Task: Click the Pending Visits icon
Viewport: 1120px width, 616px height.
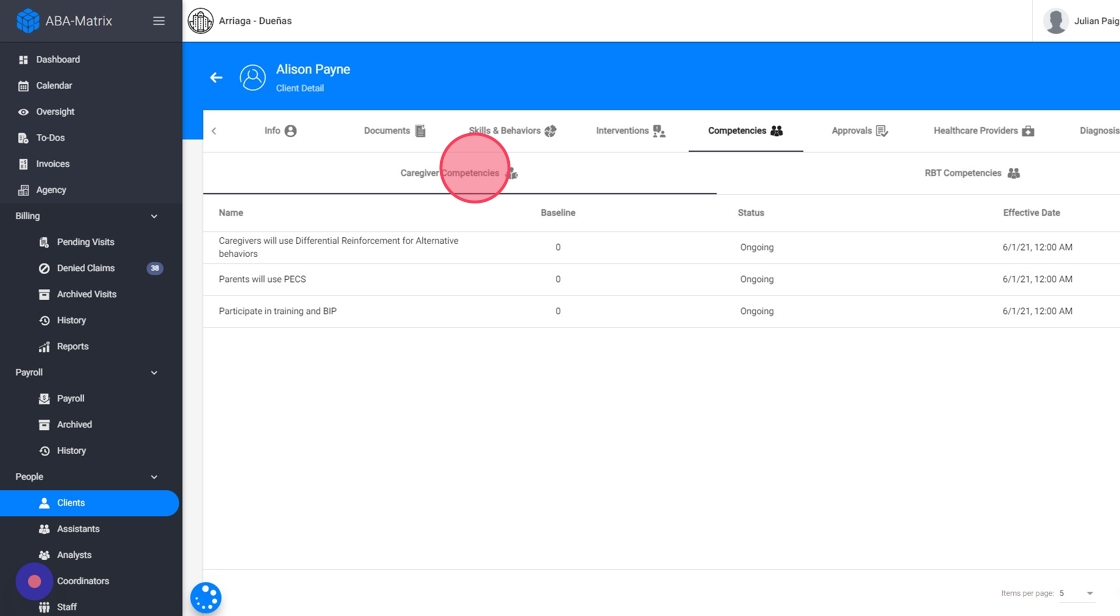Action: (x=44, y=242)
